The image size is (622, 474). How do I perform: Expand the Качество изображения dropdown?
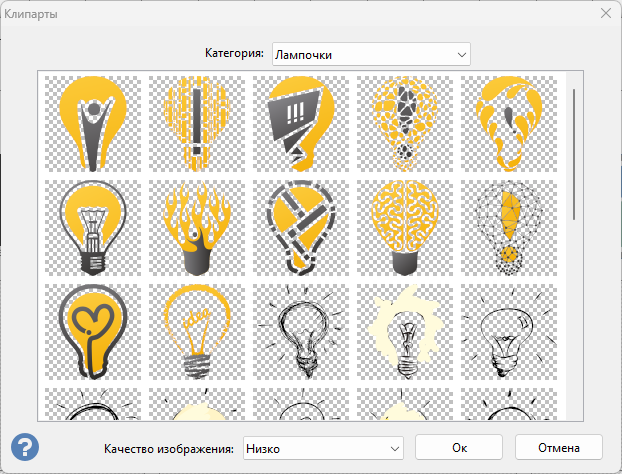pos(321,446)
